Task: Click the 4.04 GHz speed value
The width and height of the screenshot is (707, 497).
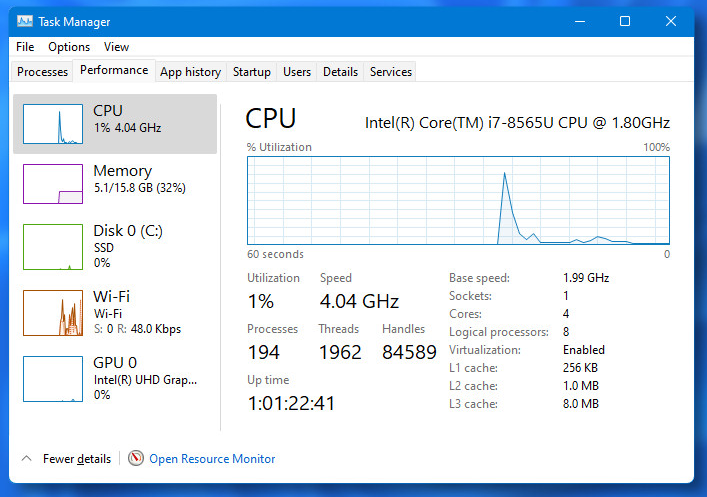Action: click(x=359, y=301)
